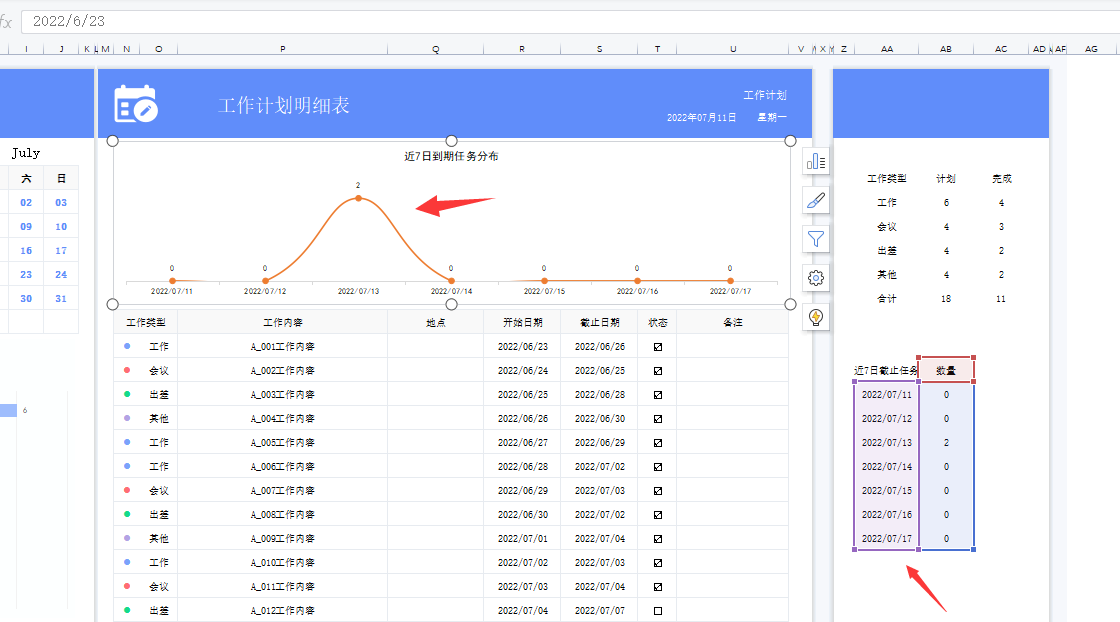Toggle the status checkbox for A_004工作内容
Screen dimensions: 1120x622
[x=658, y=418]
